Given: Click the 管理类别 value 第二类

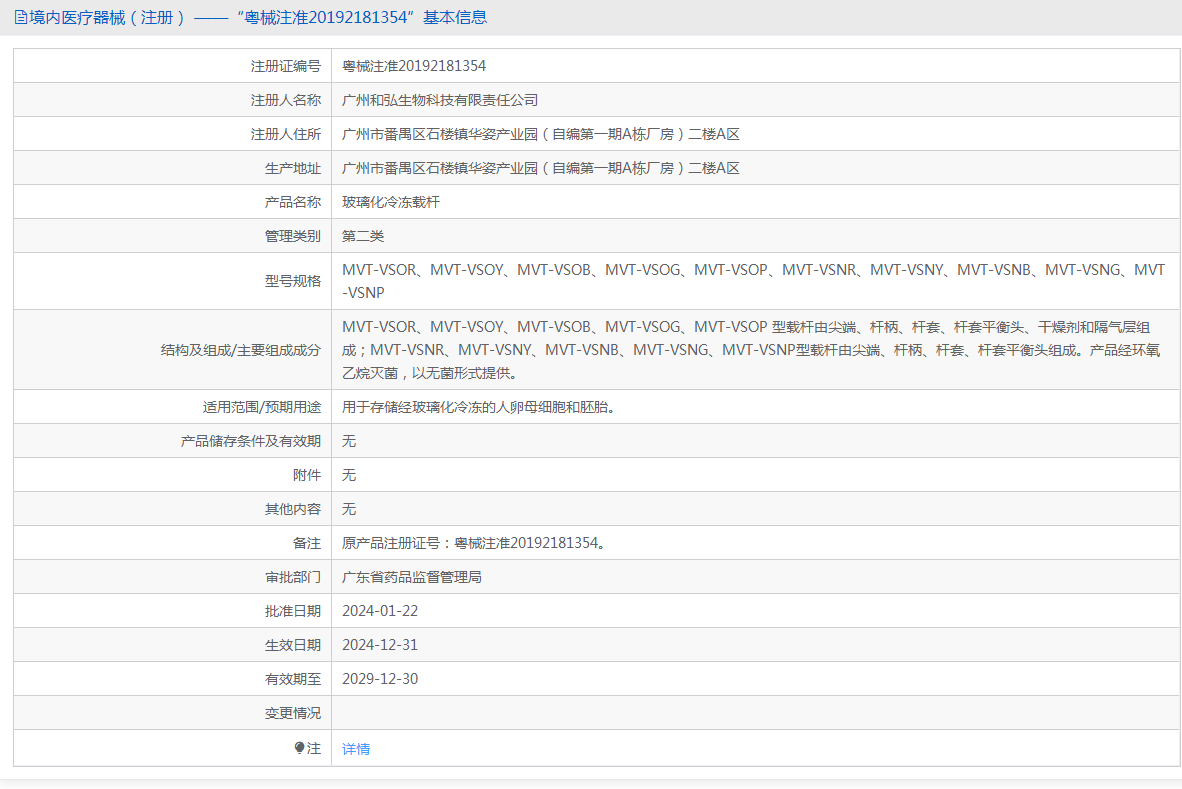Looking at the screenshot, I should [363, 236].
